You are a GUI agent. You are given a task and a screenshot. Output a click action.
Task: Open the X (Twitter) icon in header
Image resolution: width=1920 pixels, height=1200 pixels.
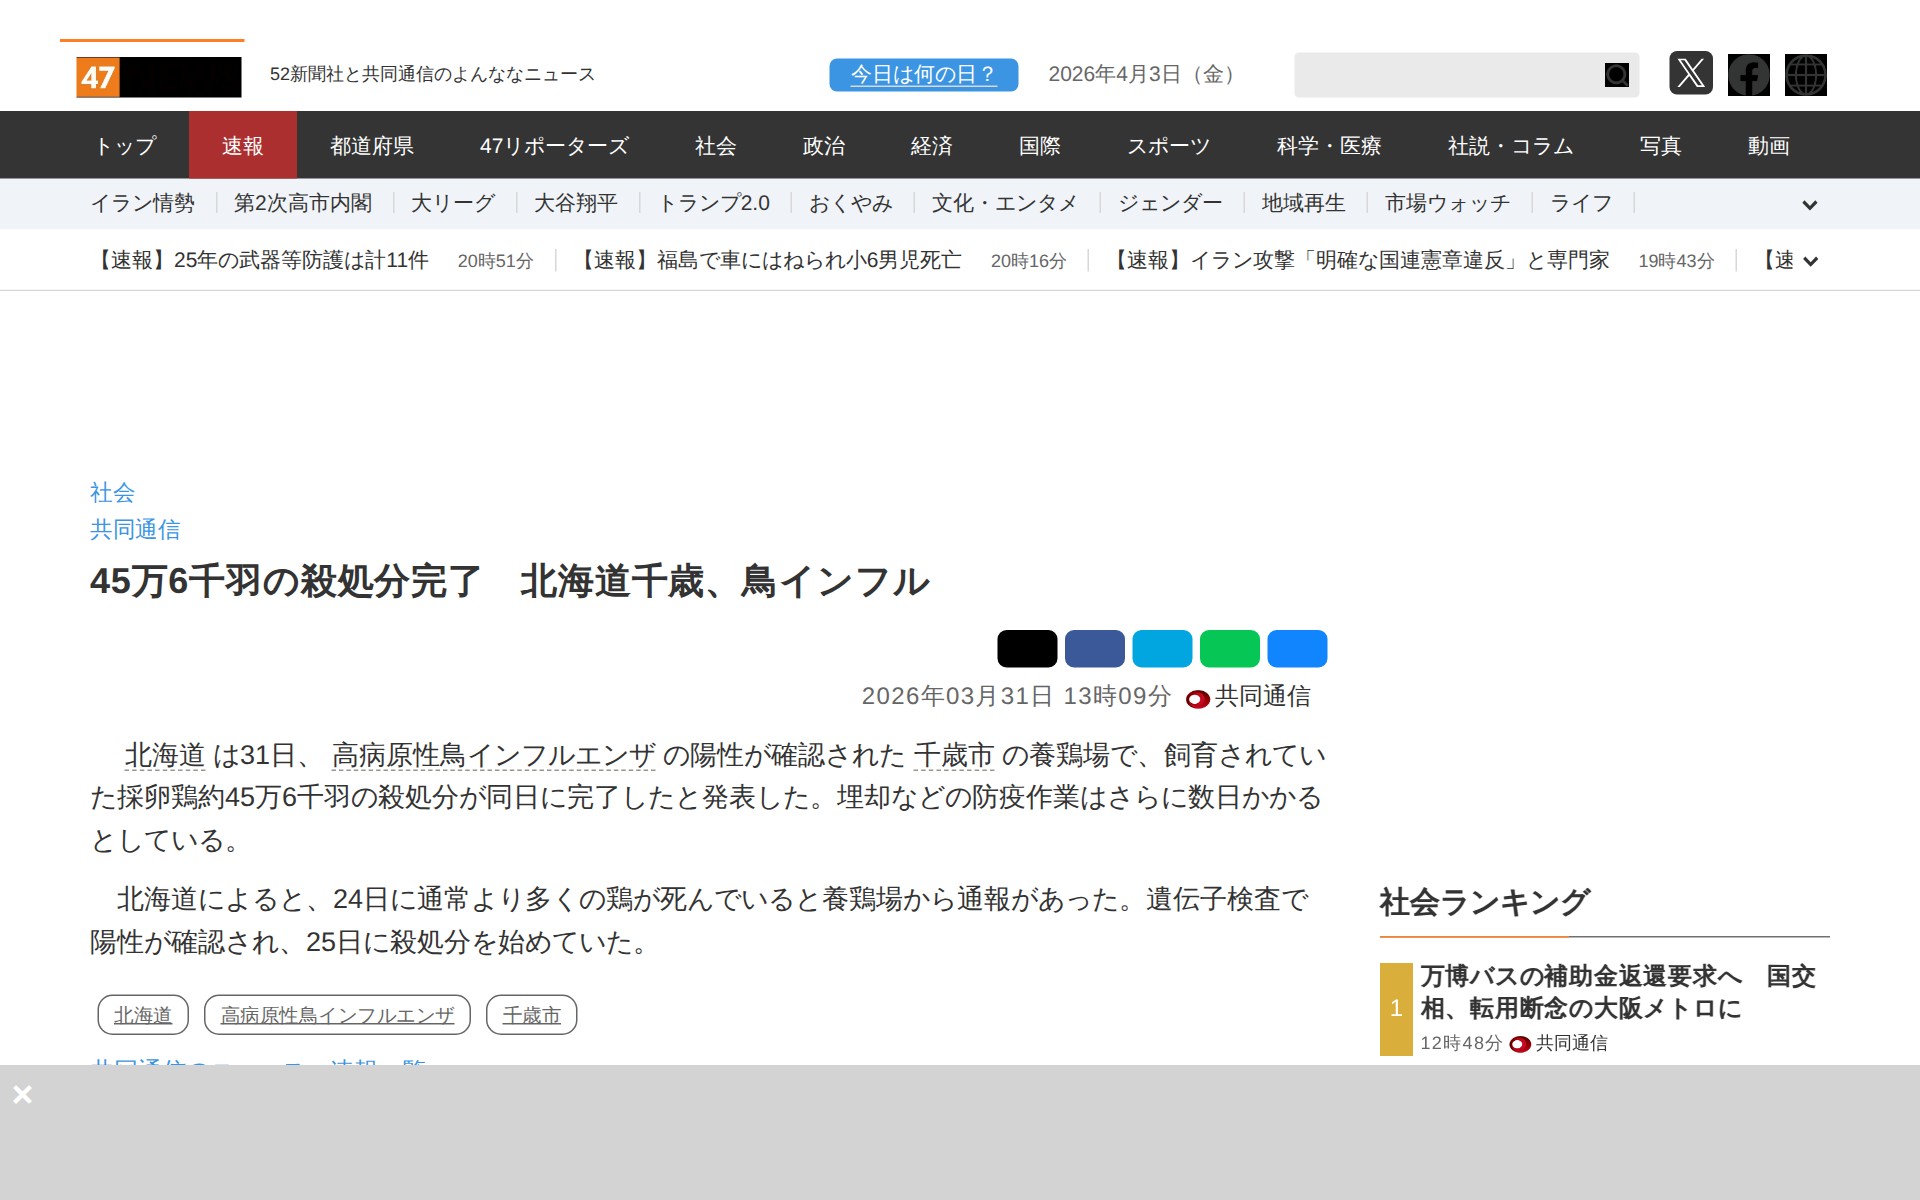[x=1690, y=74]
